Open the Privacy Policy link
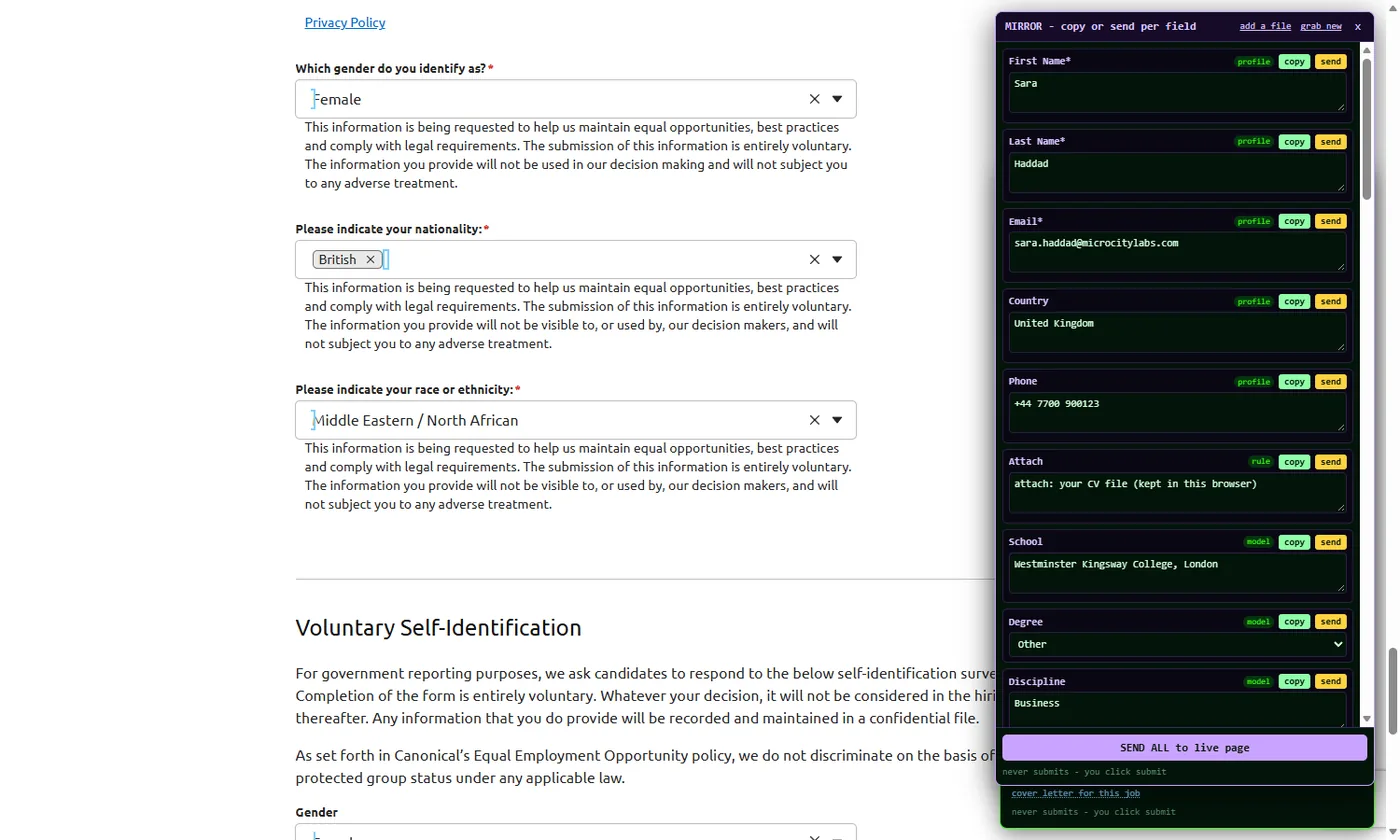Image resolution: width=1400 pixels, height=840 pixels. [x=345, y=22]
